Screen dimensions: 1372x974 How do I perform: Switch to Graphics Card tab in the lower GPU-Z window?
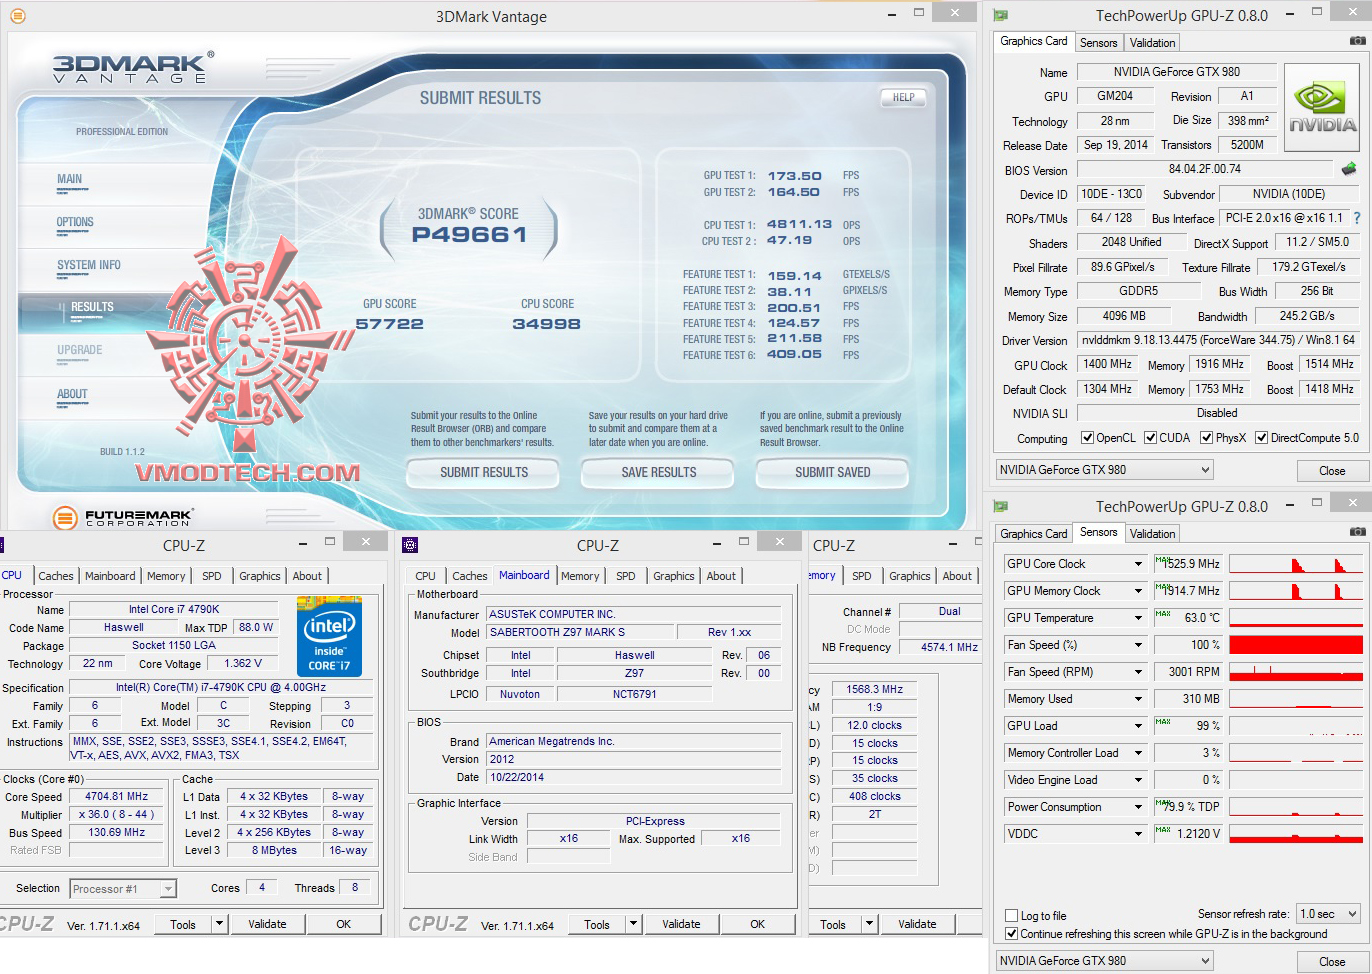(x=1033, y=533)
